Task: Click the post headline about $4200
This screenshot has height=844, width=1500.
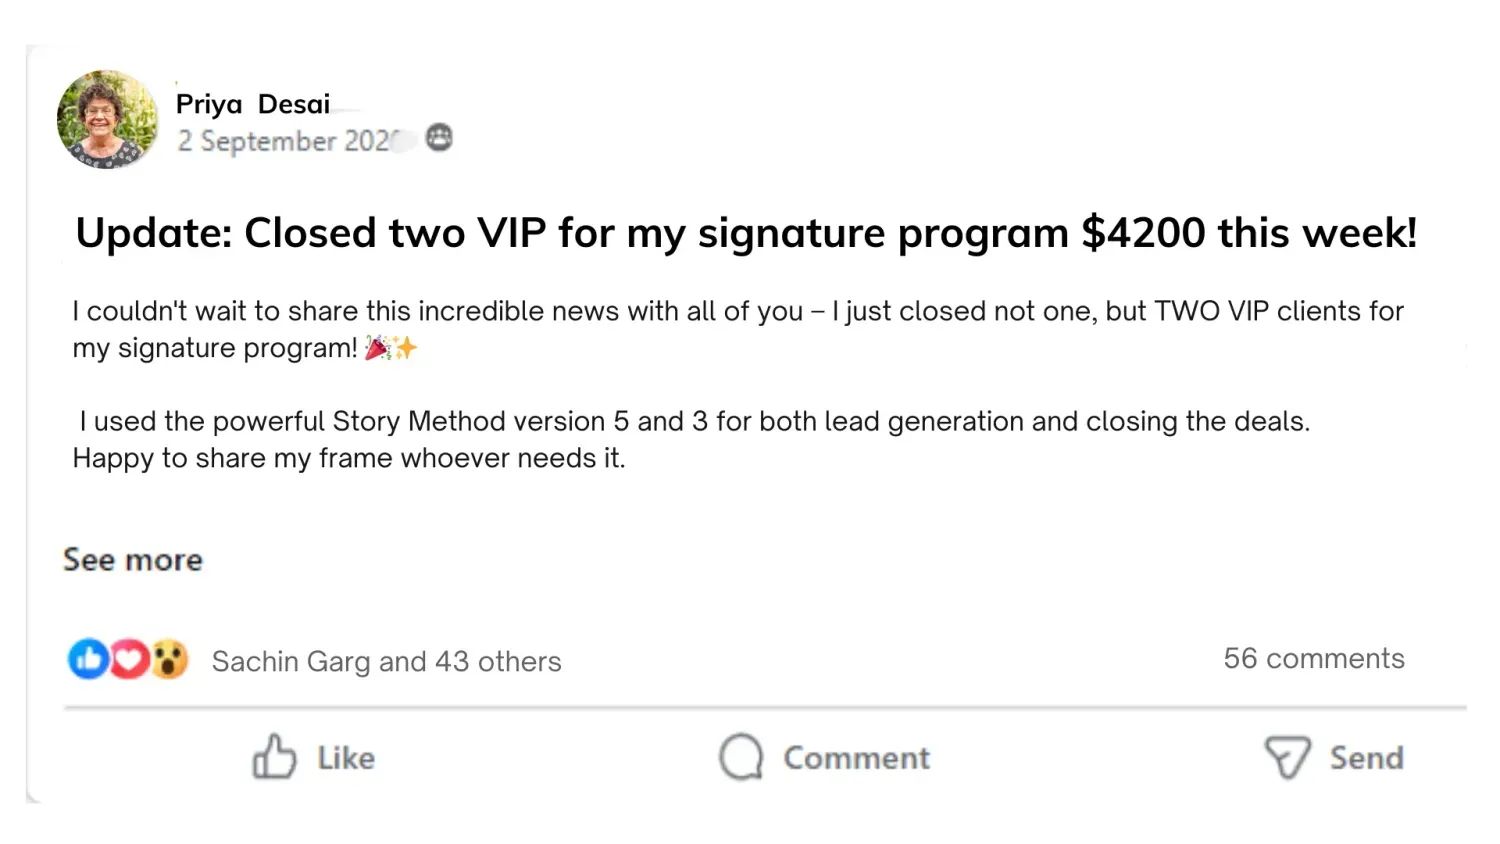Action: [x=746, y=233]
